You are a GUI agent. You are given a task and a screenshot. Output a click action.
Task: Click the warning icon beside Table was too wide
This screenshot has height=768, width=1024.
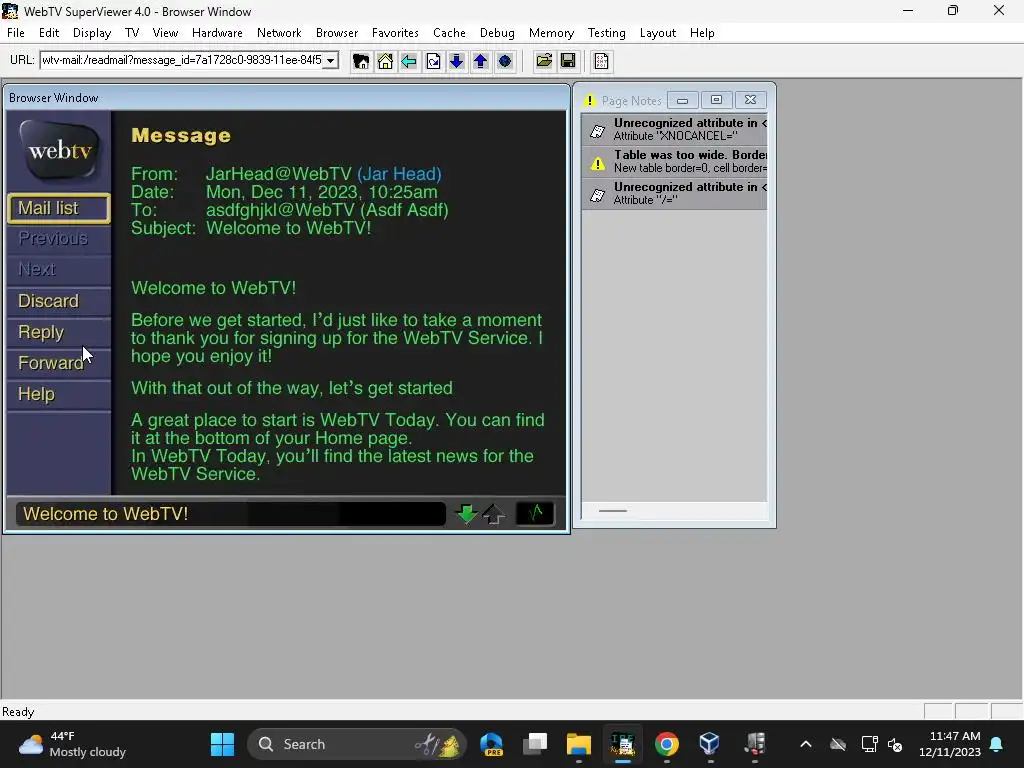(598, 163)
